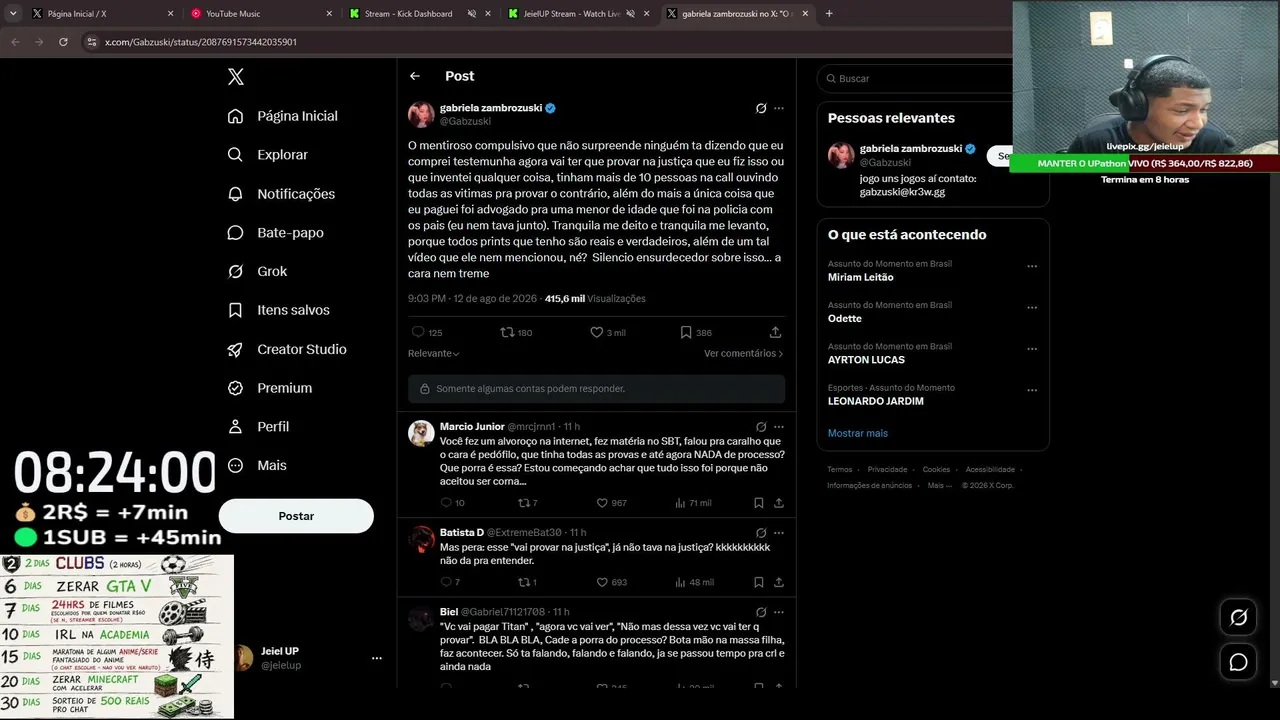This screenshot has width=1280, height=720.
Task: Unmute the Stream - Kick Dashboard tab
Action: click(x=472, y=14)
